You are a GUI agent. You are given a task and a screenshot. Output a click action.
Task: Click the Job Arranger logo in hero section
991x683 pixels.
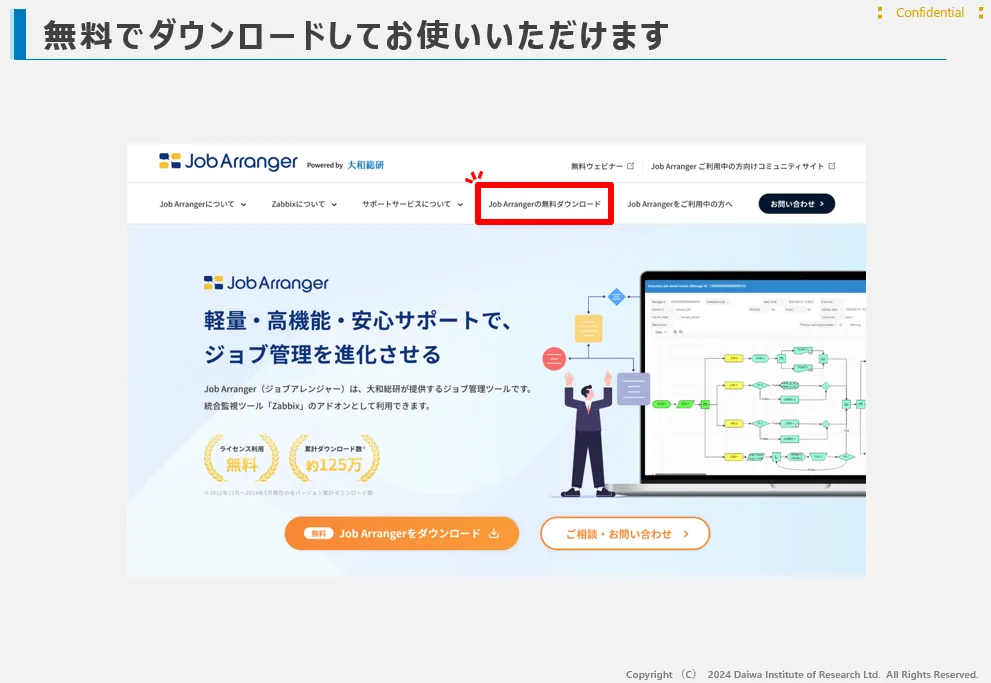tap(266, 283)
